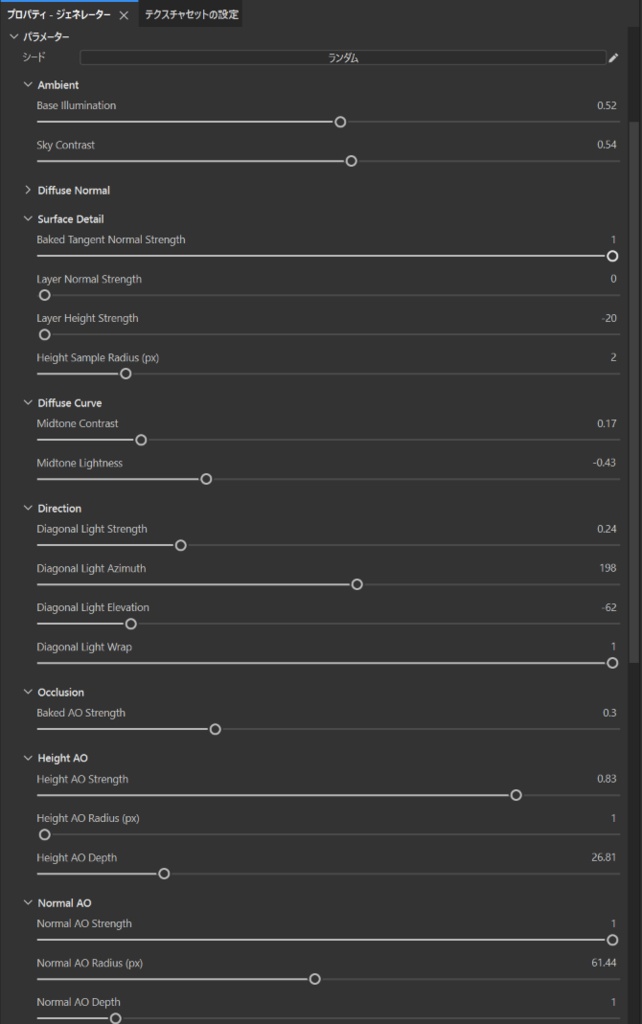Click the Height AO Depth slider handle
Viewport: 642px width, 1024px height.
(x=164, y=874)
